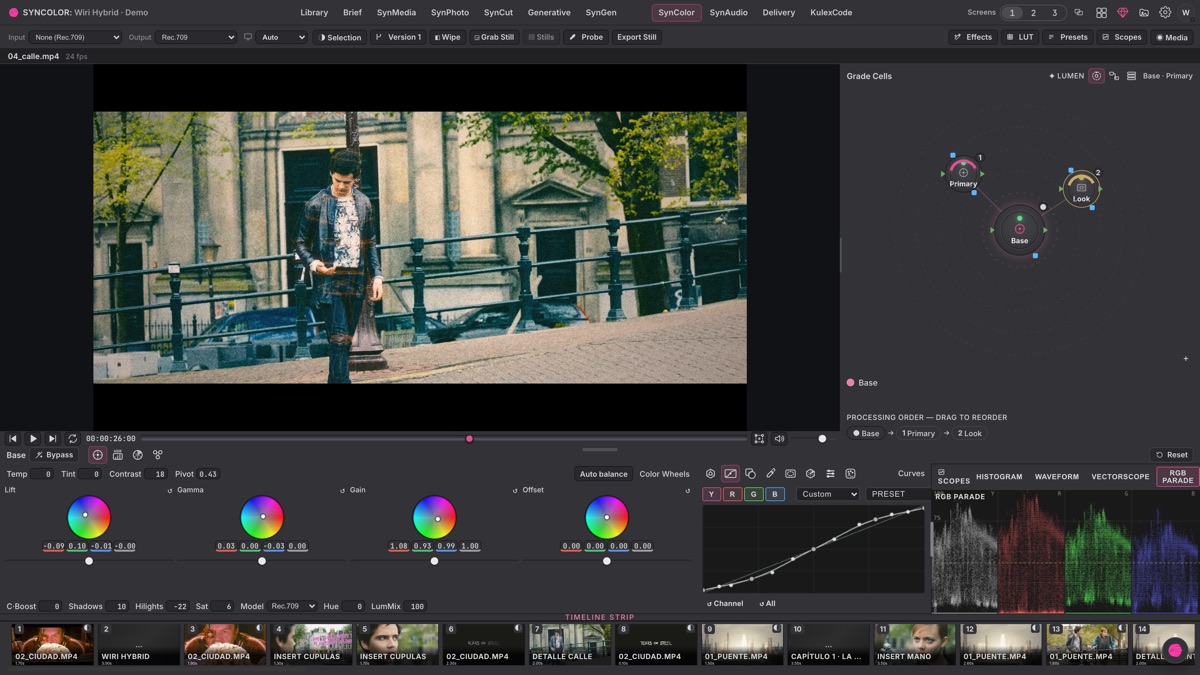The height and width of the screenshot is (675, 1200).
Task: Show the WAVEFORM scope tab
Action: [x=1056, y=477]
